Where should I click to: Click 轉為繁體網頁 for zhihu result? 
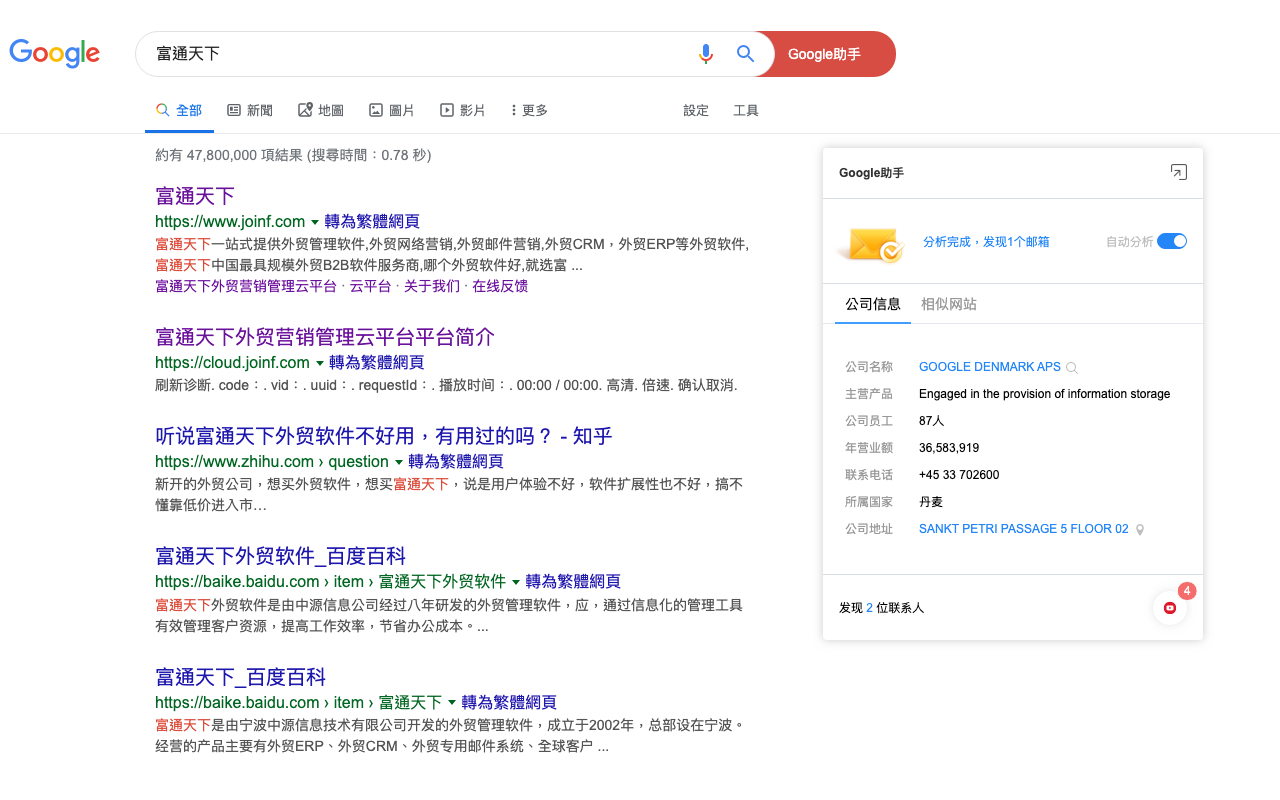tap(456, 461)
